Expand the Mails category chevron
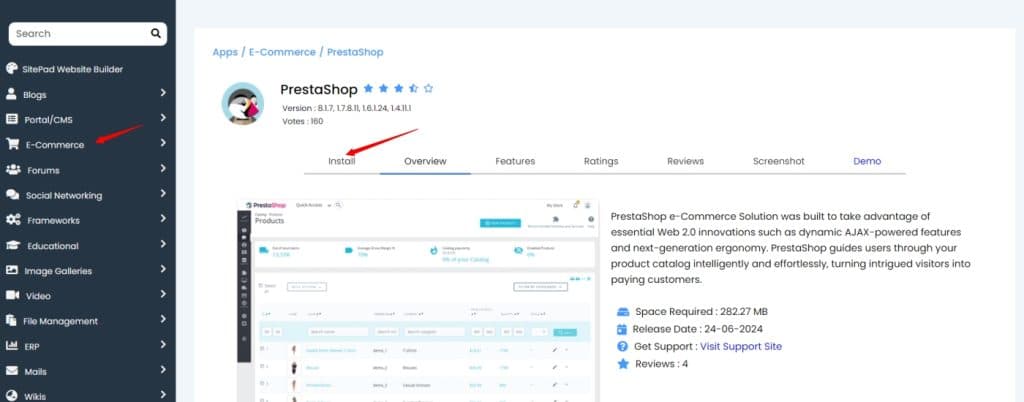Image resolution: width=1024 pixels, height=402 pixels. 163,370
